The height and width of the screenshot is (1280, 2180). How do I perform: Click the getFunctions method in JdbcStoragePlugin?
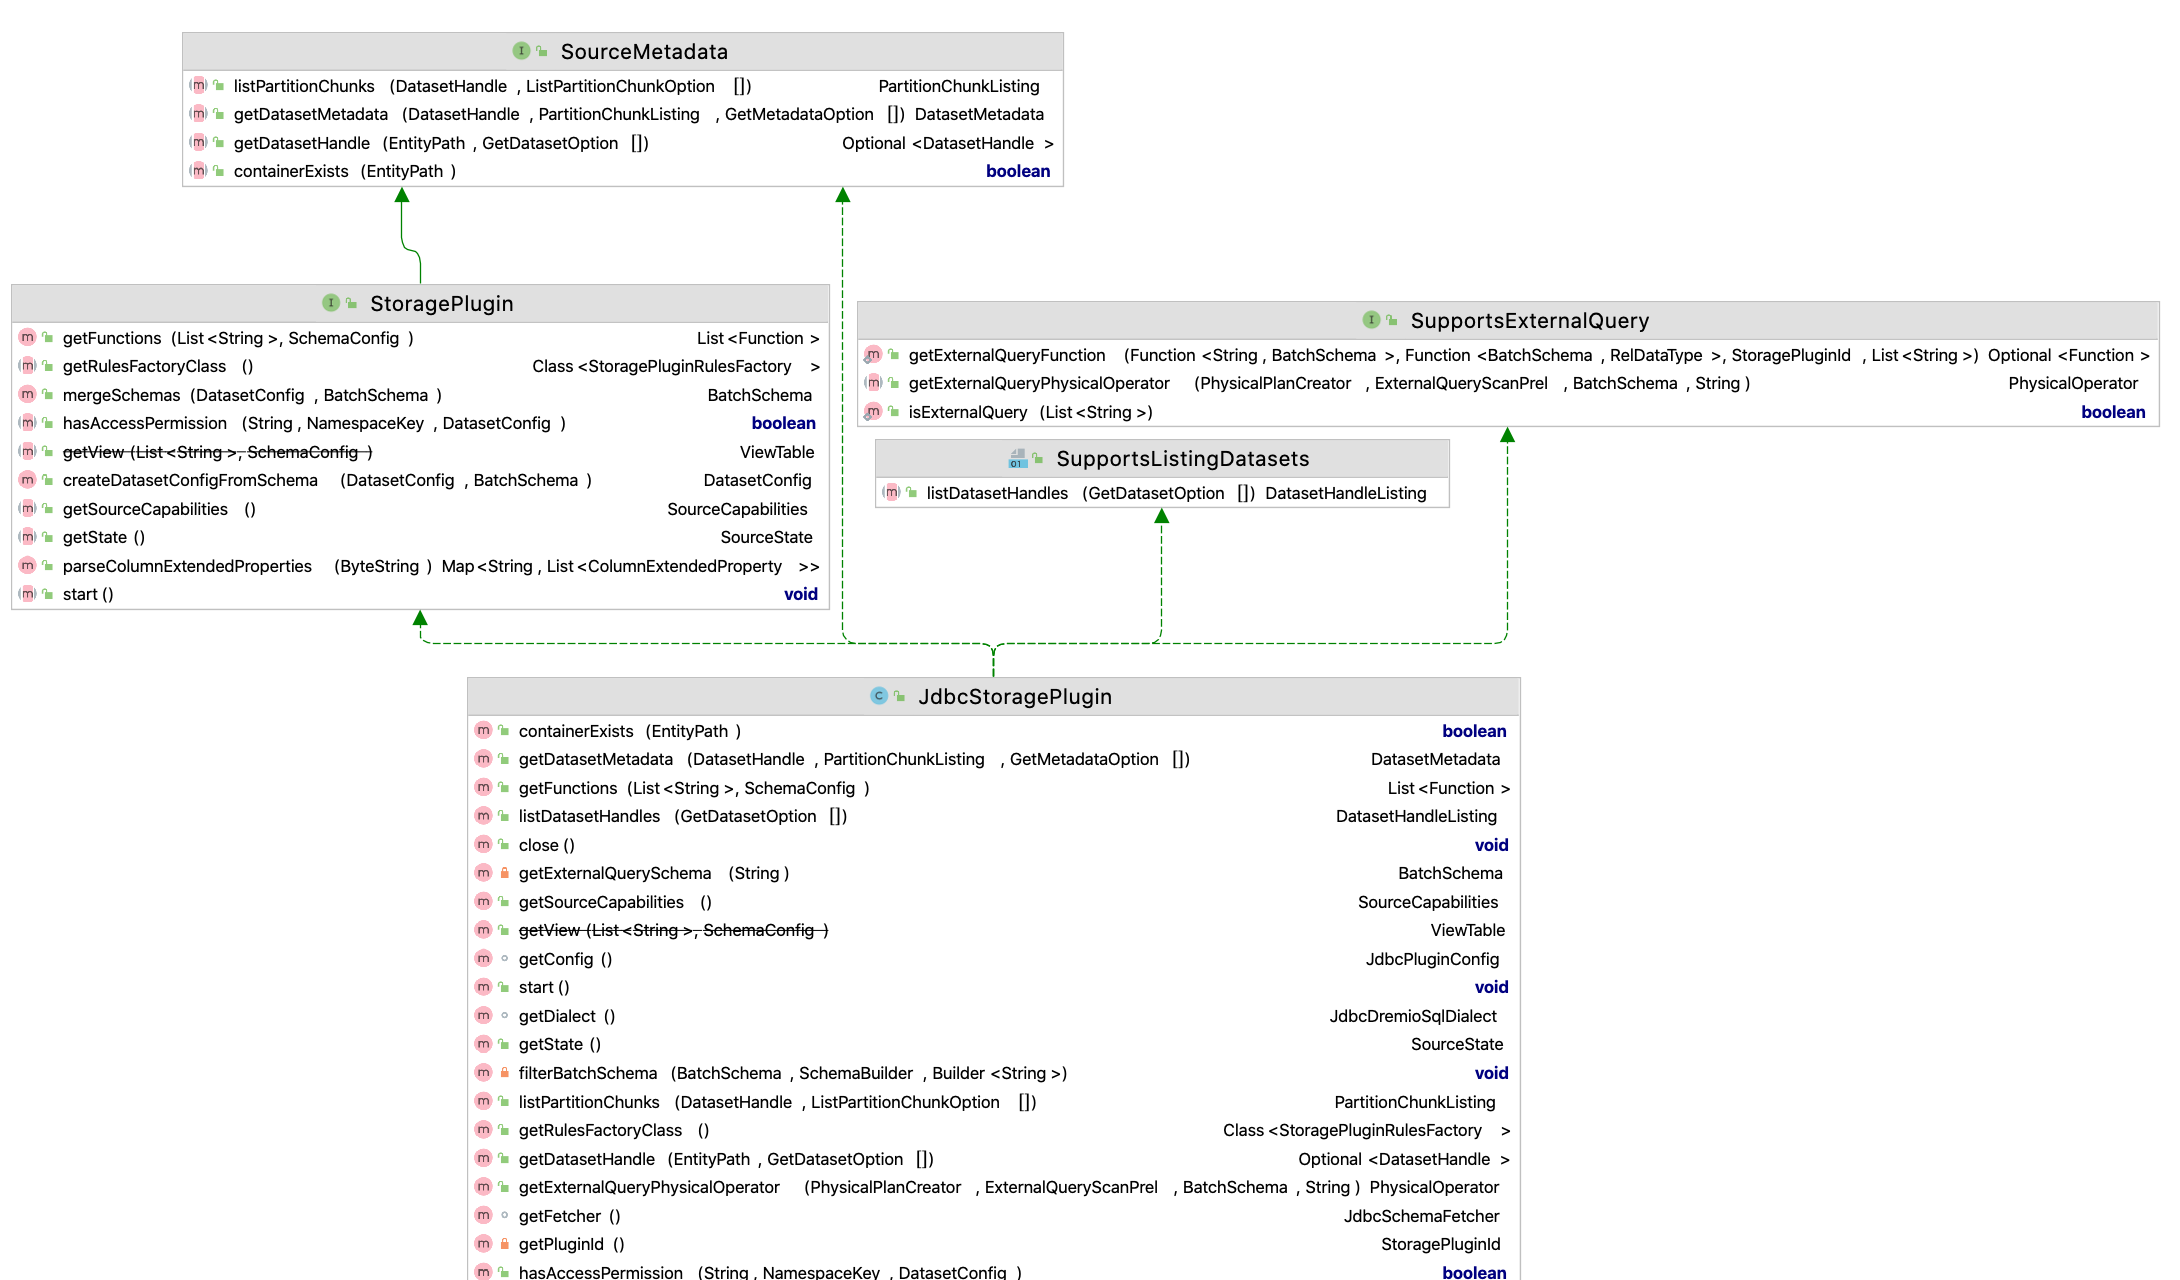tap(993, 788)
